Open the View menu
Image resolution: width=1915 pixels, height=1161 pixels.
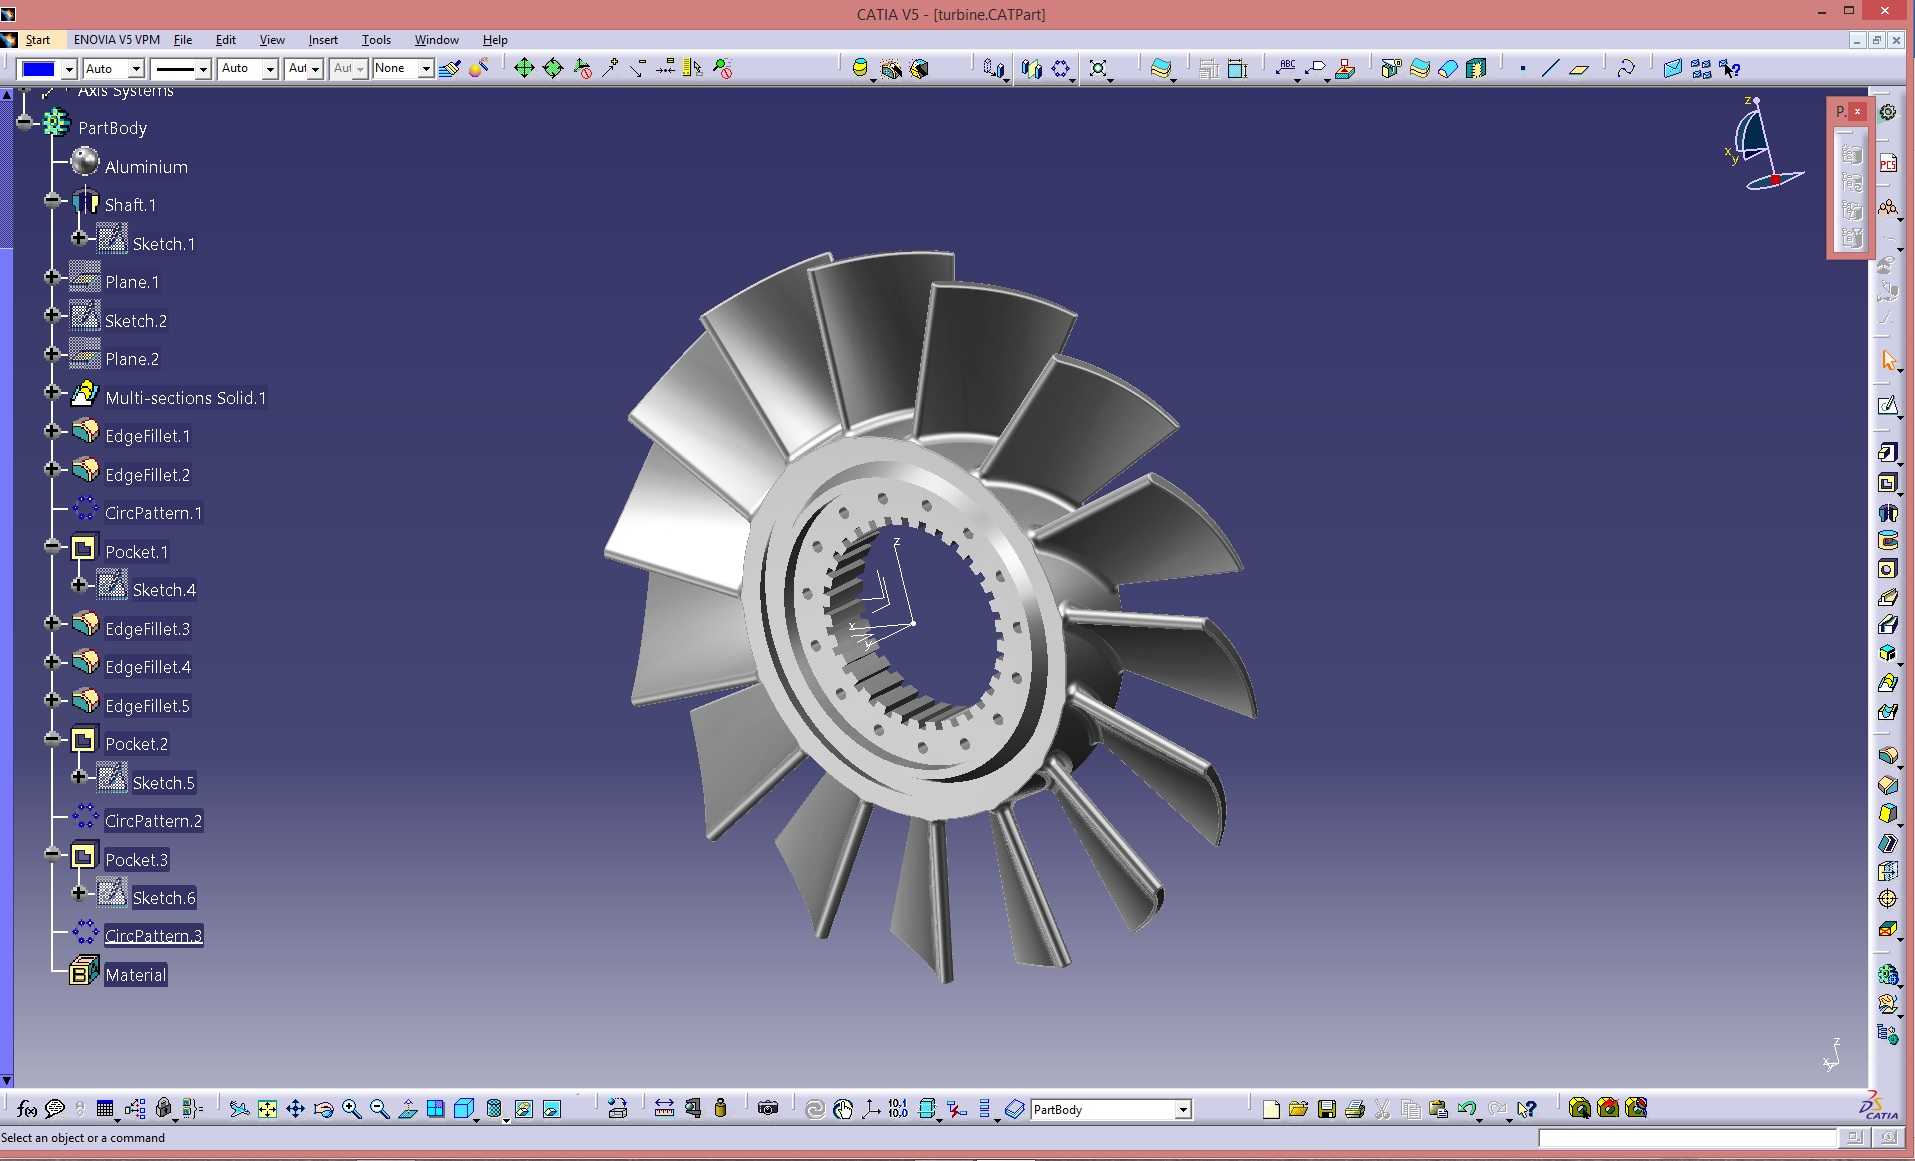[x=272, y=40]
